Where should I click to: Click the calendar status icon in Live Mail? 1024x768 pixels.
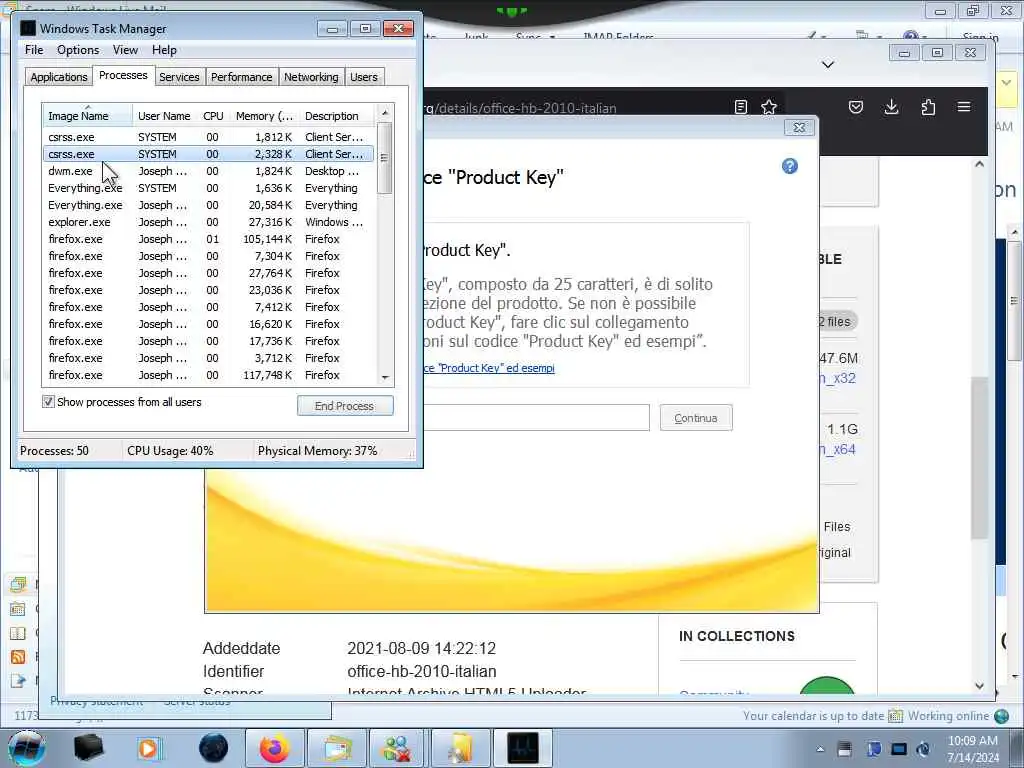point(895,716)
